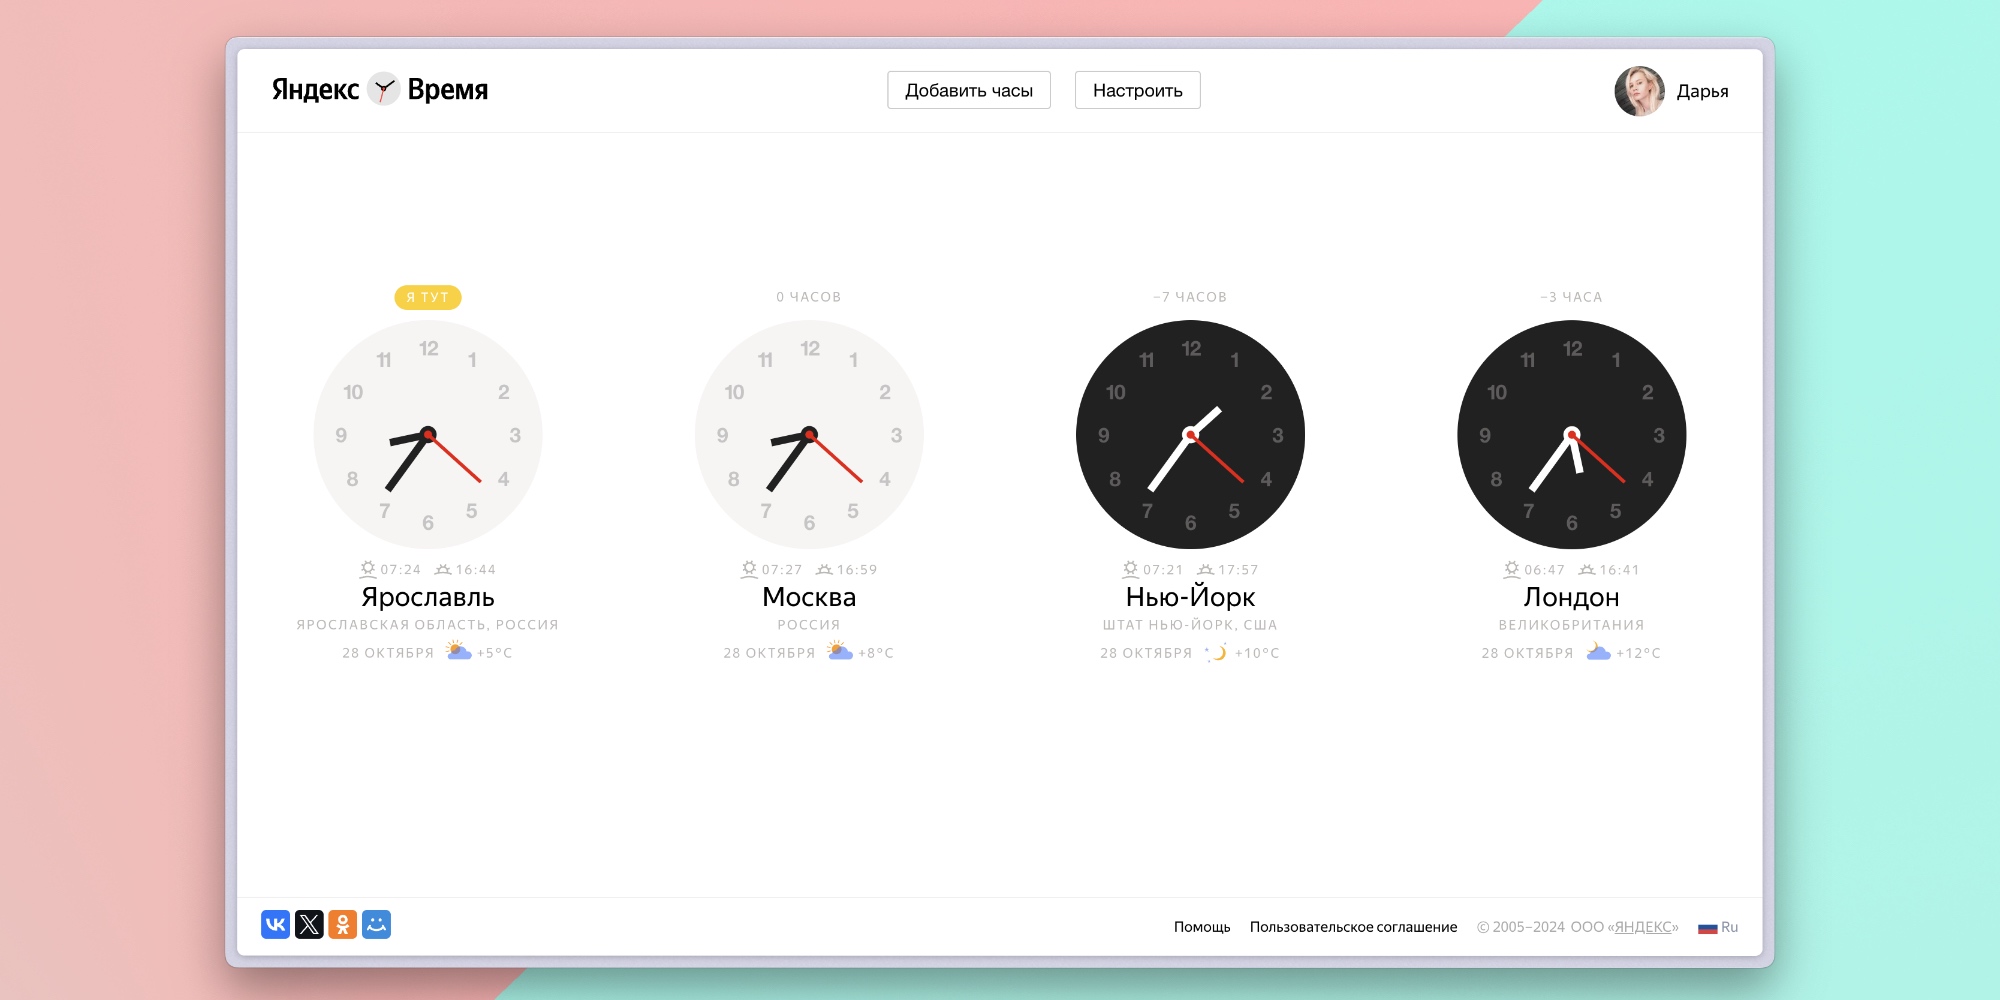The width and height of the screenshot is (2000, 1000).
Task: Click the Нью-Йорк sunset time 17:57
Action: [x=1238, y=570]
